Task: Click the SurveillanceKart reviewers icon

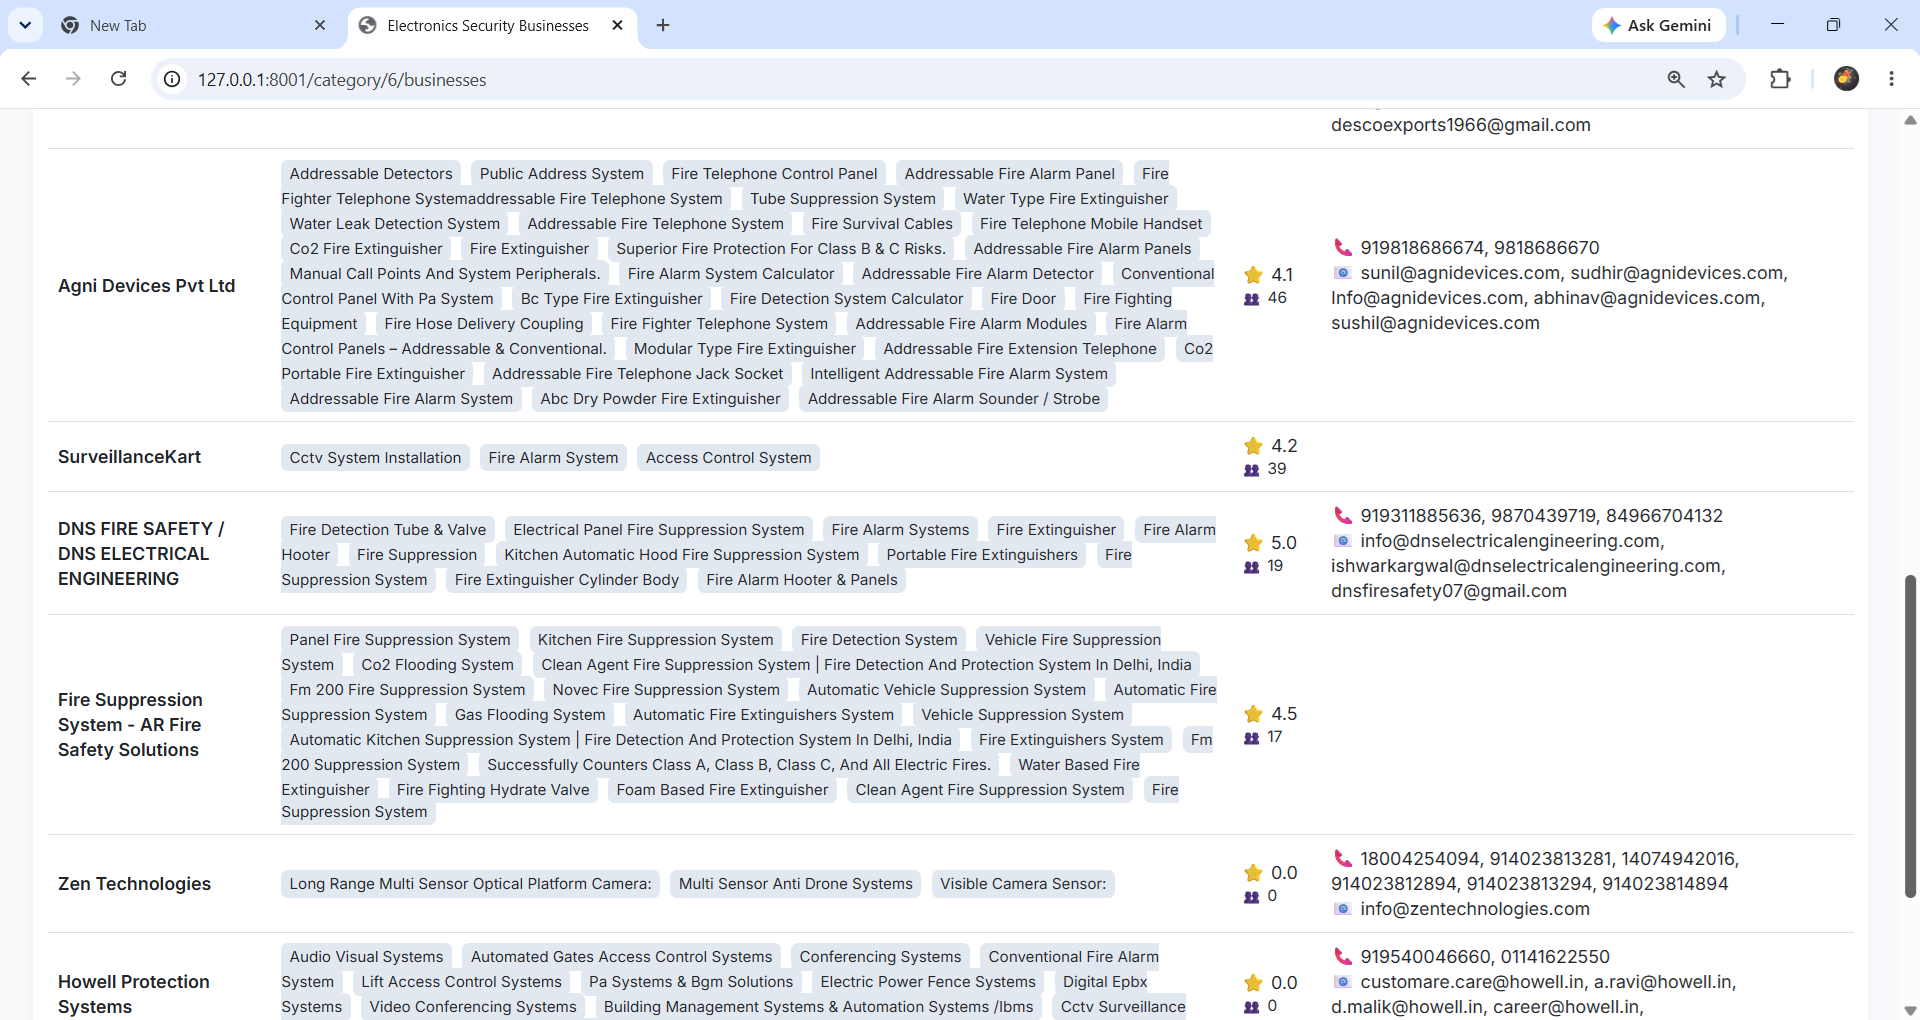Action: (x=1251, y=470)
